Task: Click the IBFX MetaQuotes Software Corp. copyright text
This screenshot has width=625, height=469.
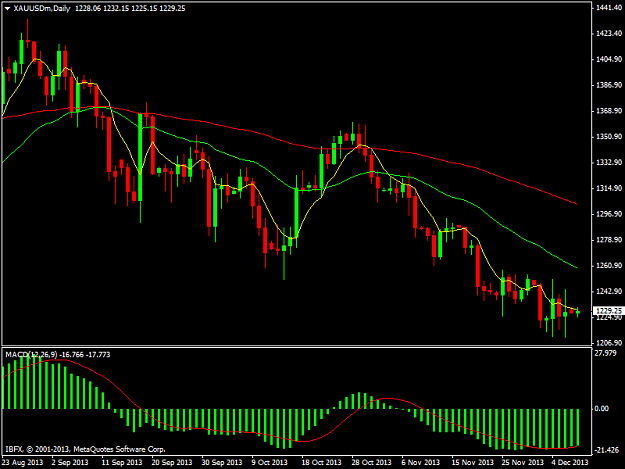Action: (x=85, y=449)
